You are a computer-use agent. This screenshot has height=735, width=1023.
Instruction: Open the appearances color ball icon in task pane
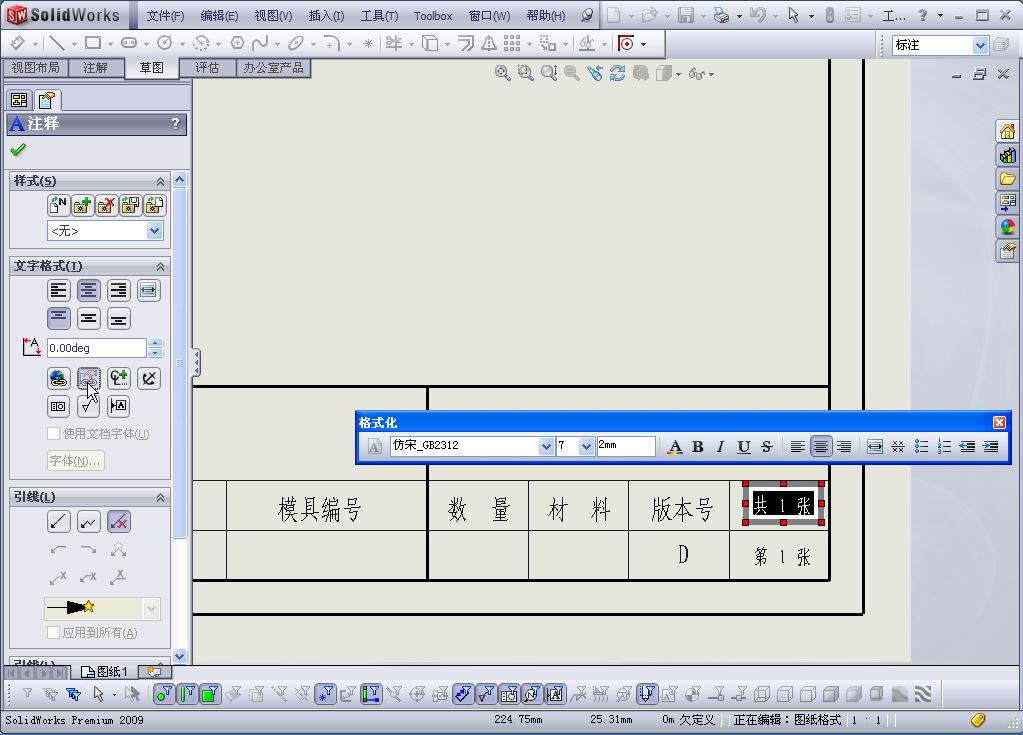point(1007,227)
